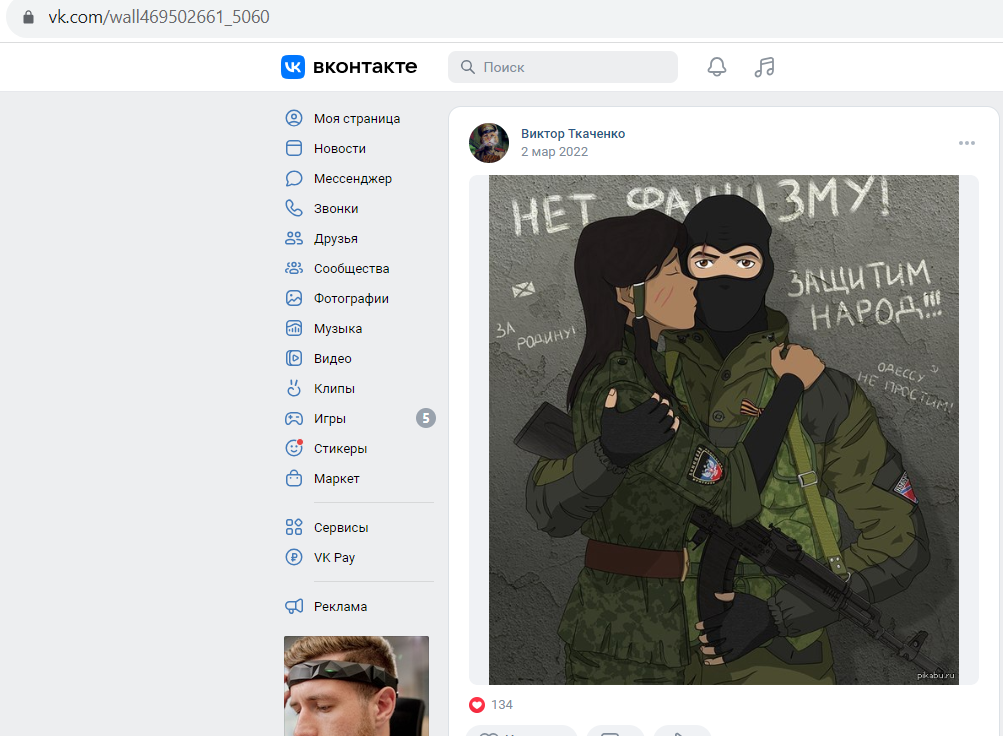Open Фотографии section link
1003x736 pixels.
(x=351, y=299)
